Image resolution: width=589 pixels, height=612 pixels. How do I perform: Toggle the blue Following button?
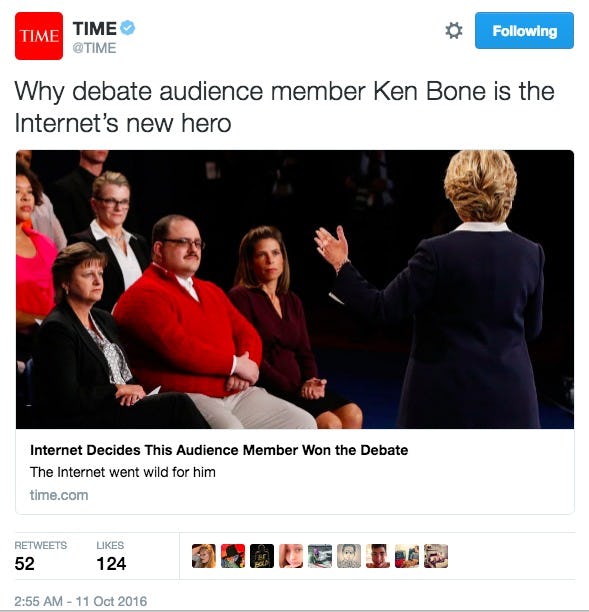(x=524, y=30)
